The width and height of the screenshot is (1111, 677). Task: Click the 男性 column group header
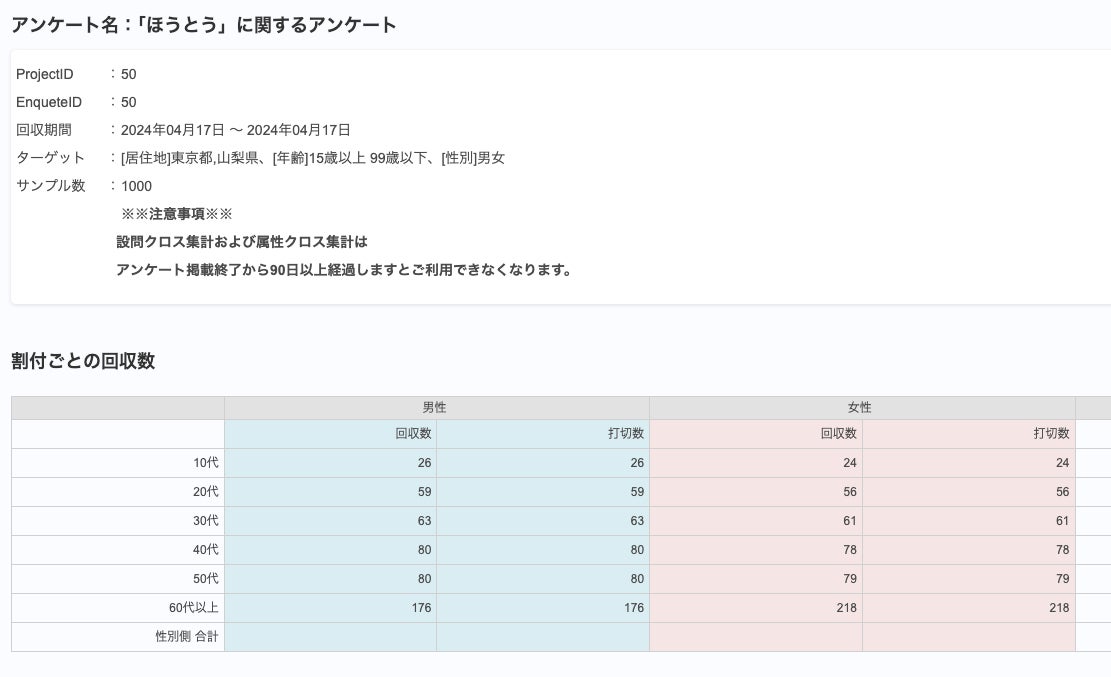click(435, 408)
